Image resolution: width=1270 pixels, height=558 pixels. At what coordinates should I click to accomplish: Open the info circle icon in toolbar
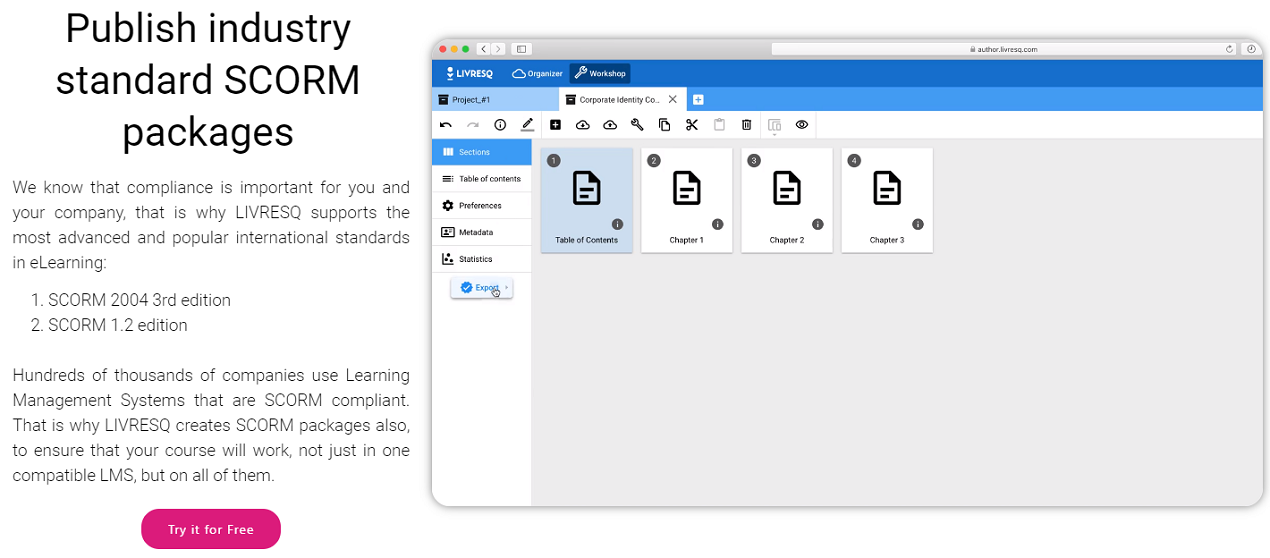click(x=500, y=125)
